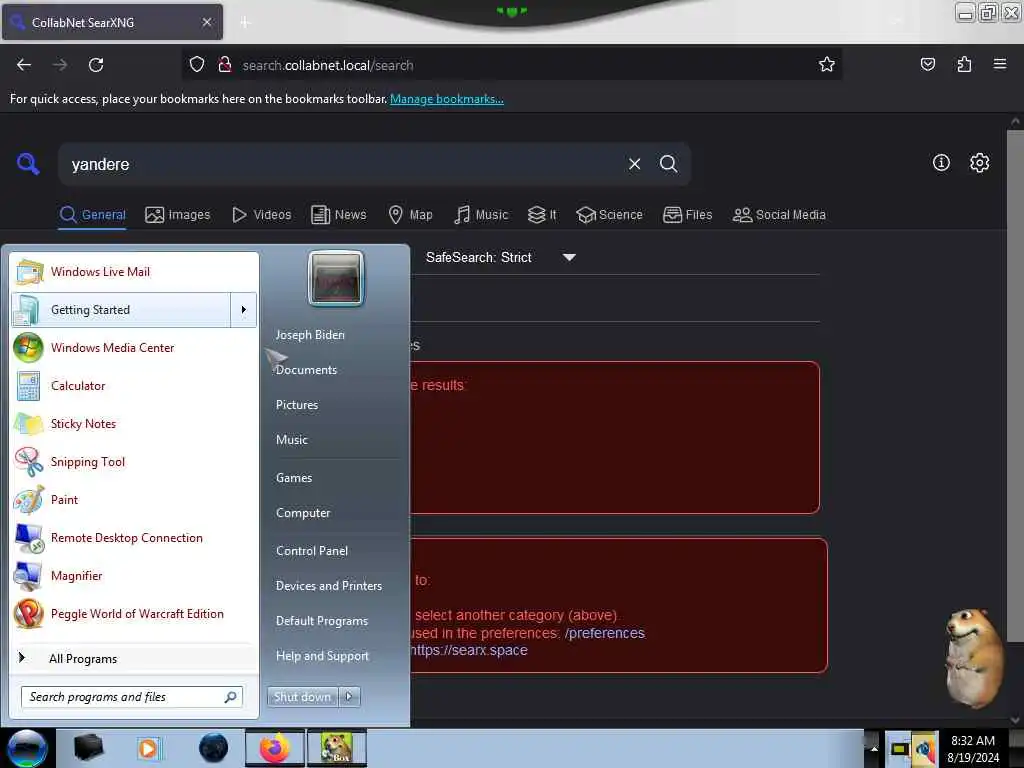
Task: Submit the search with magnifier button
Action: tap(668, 164)
